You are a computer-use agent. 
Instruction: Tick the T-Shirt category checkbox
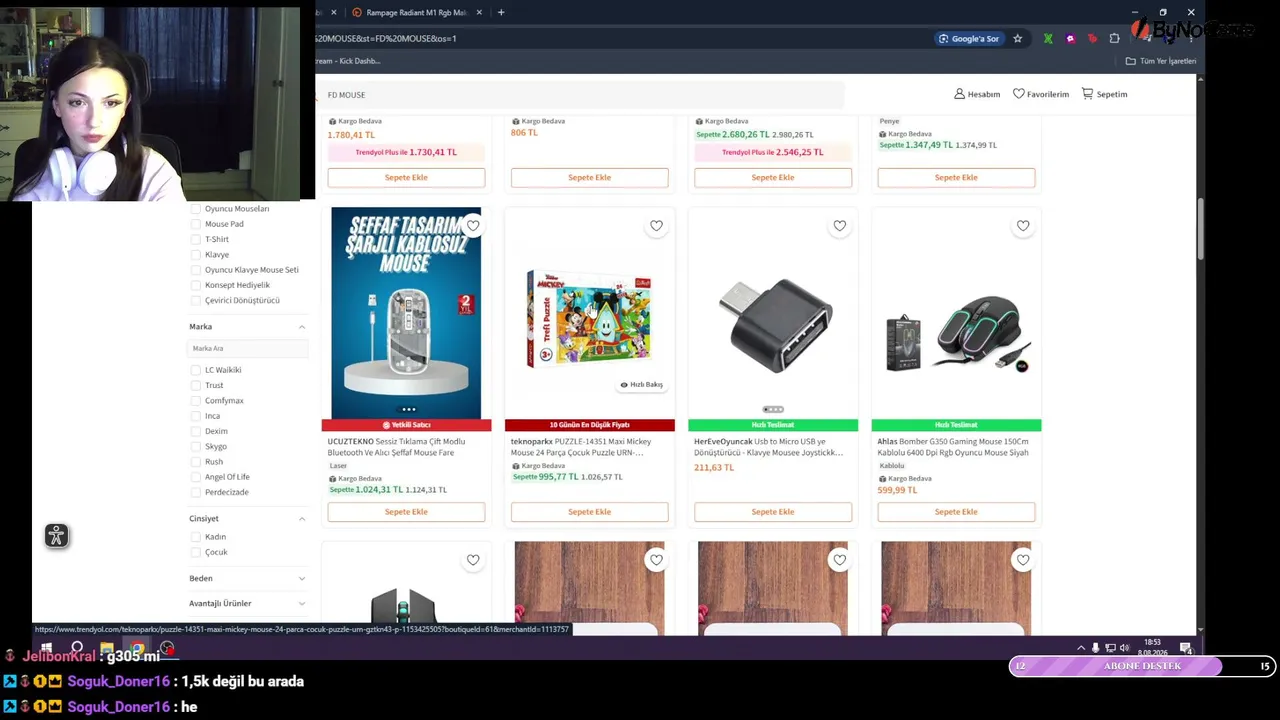[196, 239]
